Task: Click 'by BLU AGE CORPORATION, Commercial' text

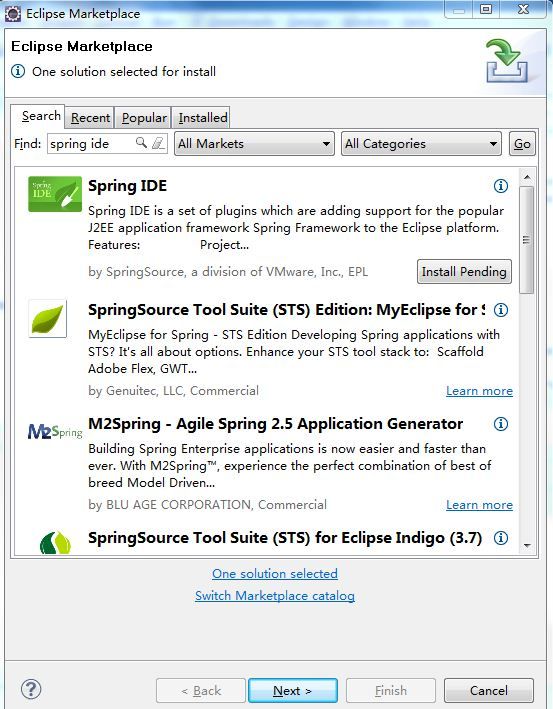Action: [x=207, y=505]
